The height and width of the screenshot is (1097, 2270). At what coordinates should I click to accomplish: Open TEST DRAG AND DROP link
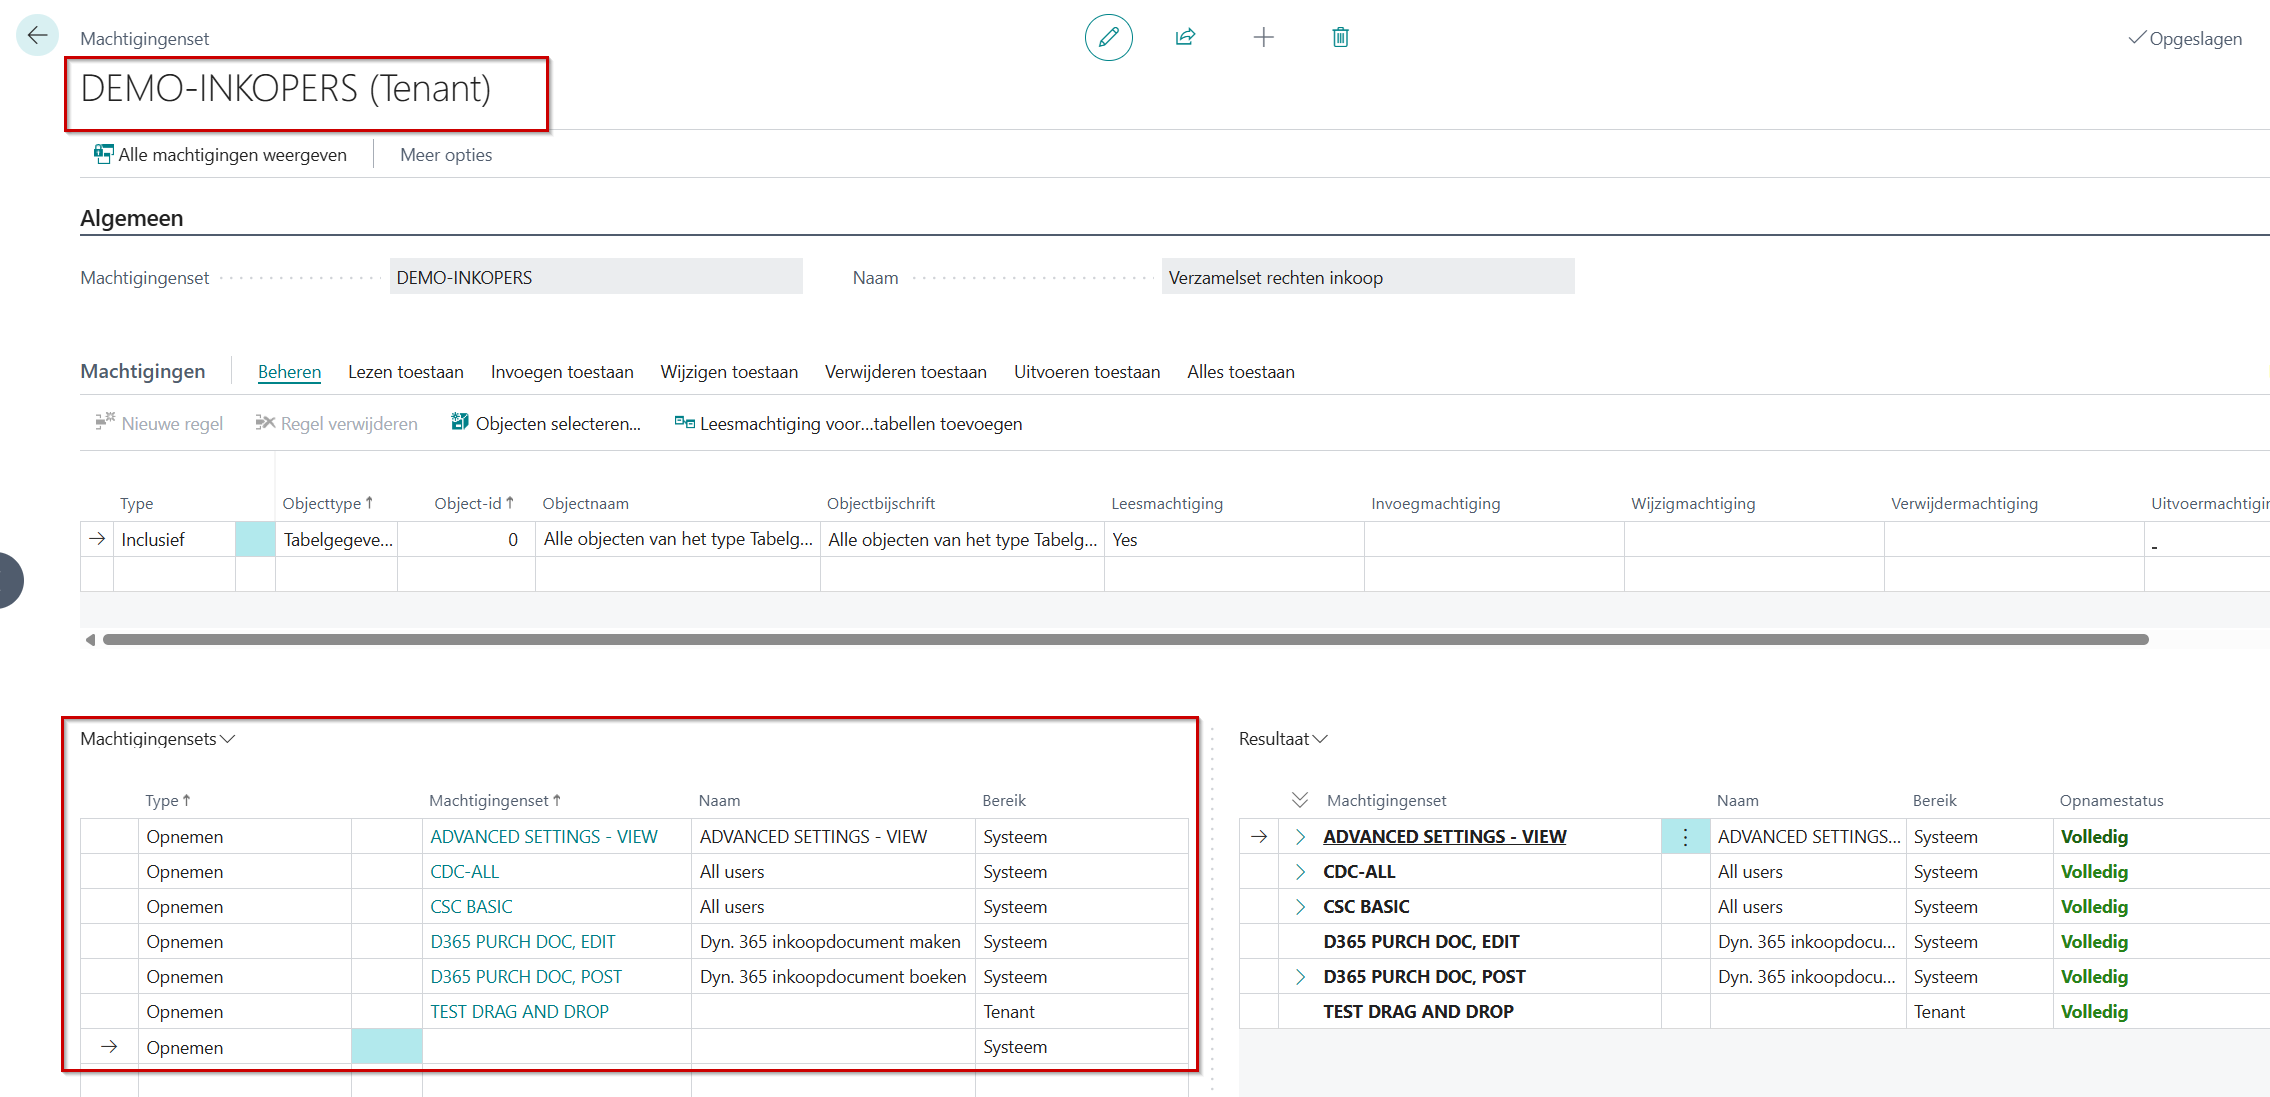click(519, 1012)
